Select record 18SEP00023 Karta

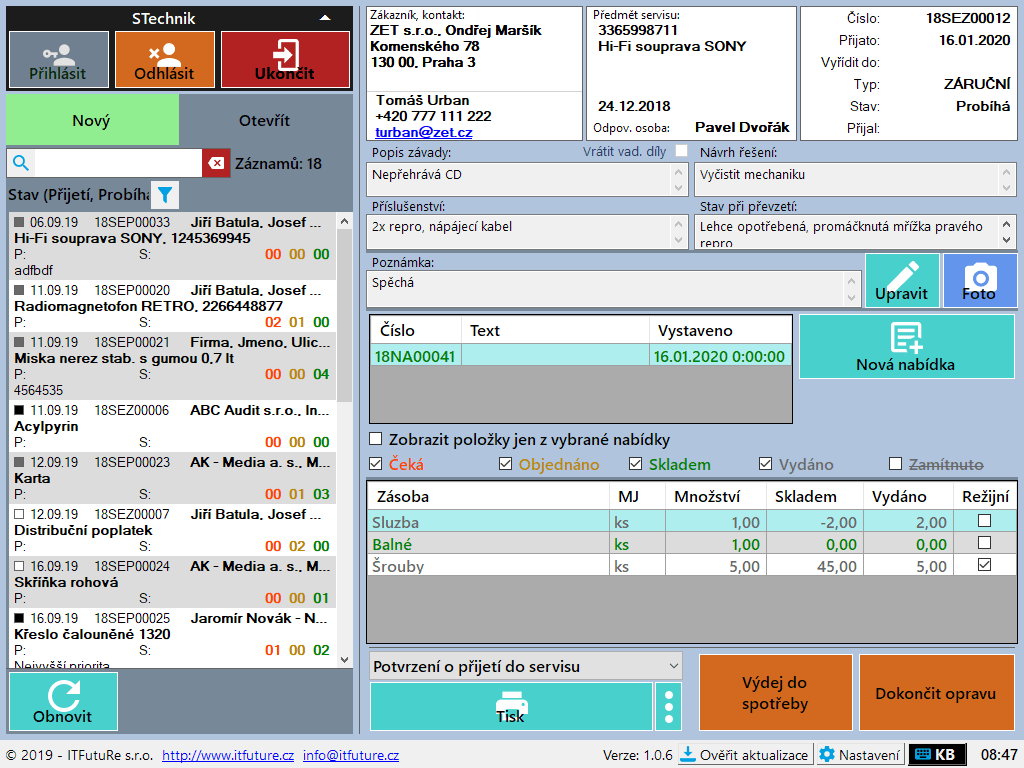pos(172,479)
